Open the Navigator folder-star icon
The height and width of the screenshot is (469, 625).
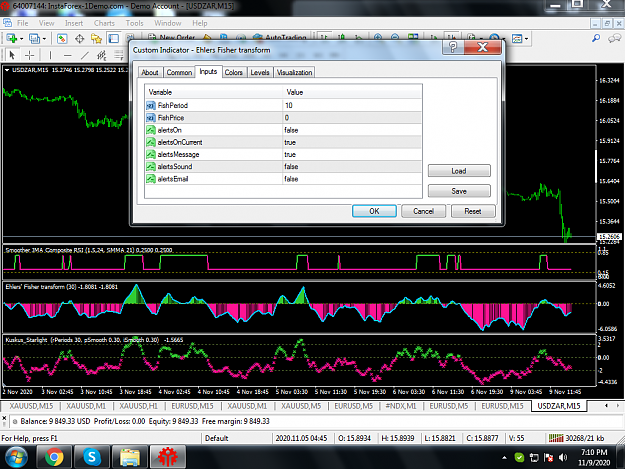click(x=96, y=39)
